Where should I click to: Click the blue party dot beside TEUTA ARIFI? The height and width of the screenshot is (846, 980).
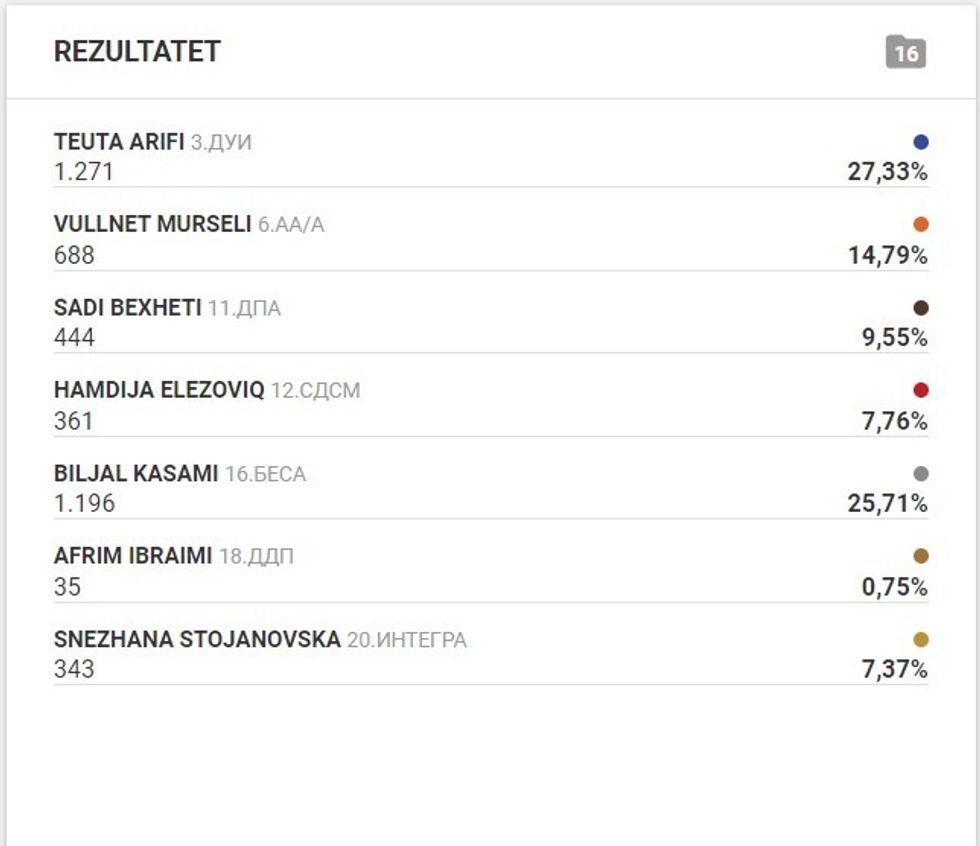click(920, 140)
